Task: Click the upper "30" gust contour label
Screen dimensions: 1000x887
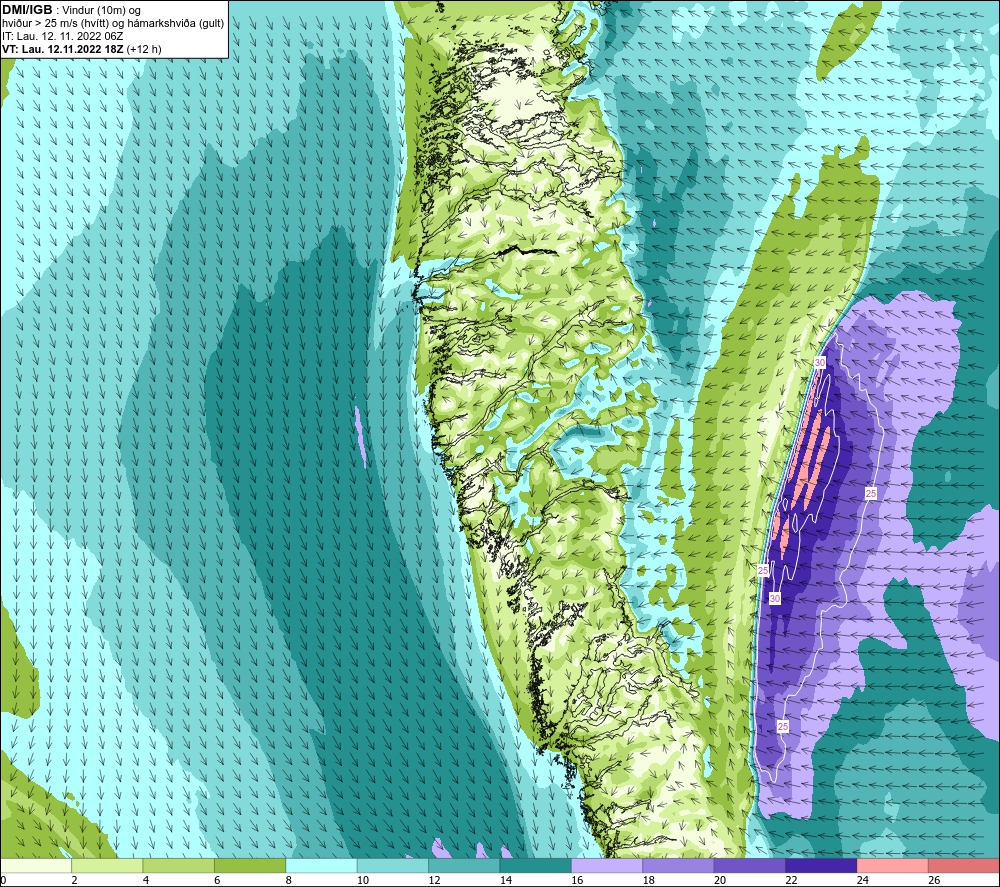Action: tap(820, 362)
